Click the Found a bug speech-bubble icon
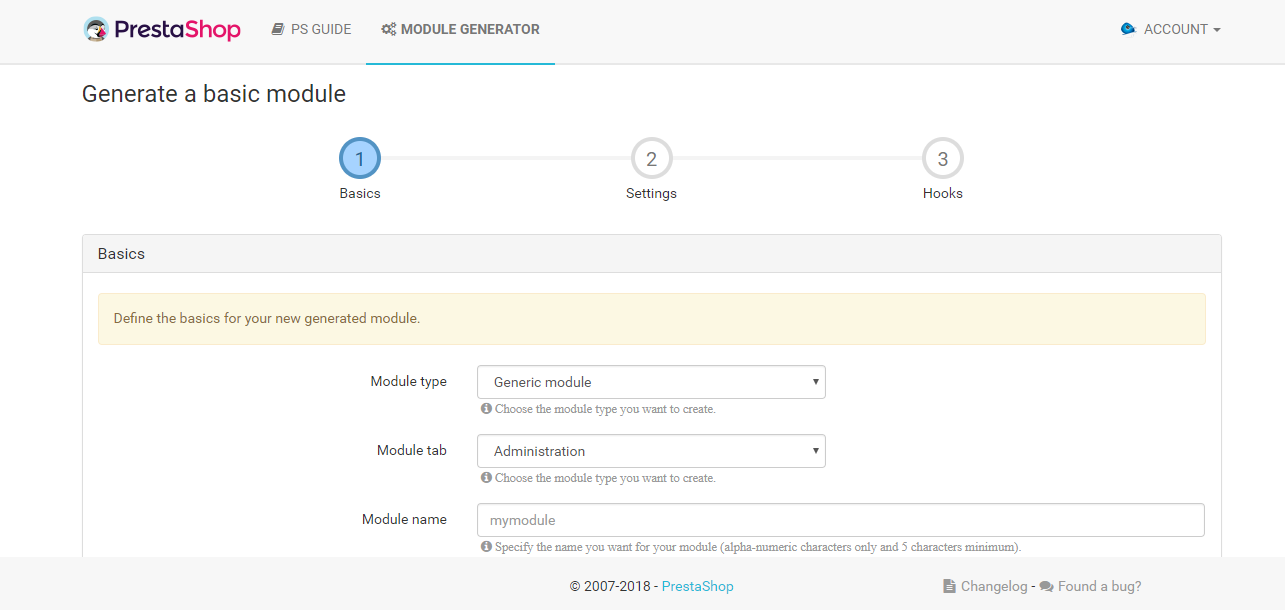 1046,587
